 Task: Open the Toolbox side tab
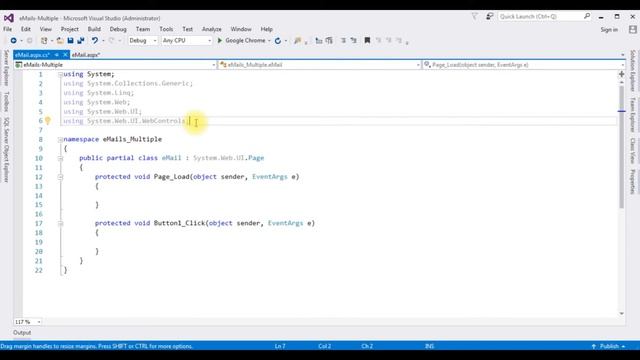(6, 102)
